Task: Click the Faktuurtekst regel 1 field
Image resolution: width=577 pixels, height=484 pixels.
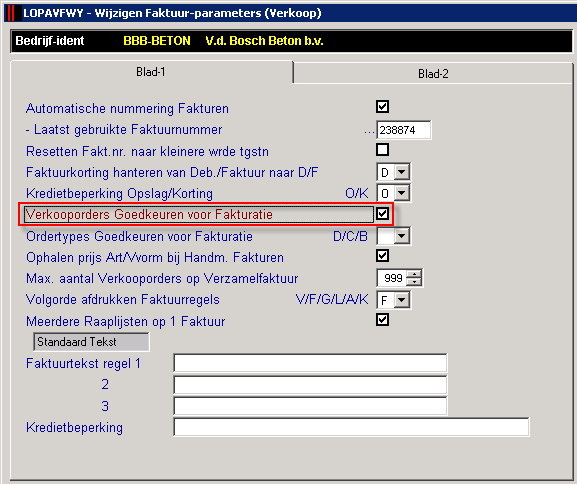Action: [310, 363]
